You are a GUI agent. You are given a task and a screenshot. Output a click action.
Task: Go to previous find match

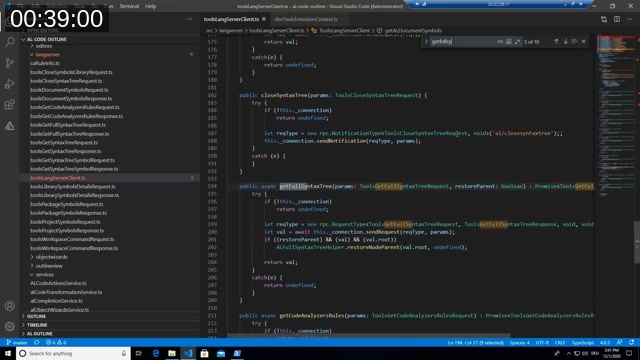[x=556, y=42]
